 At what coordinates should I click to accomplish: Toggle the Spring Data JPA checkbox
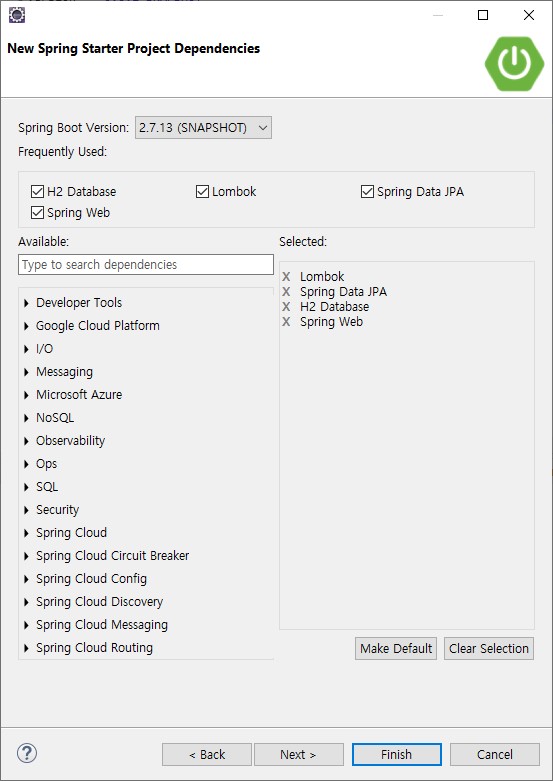pyautogui.click(x=367, y=191)
